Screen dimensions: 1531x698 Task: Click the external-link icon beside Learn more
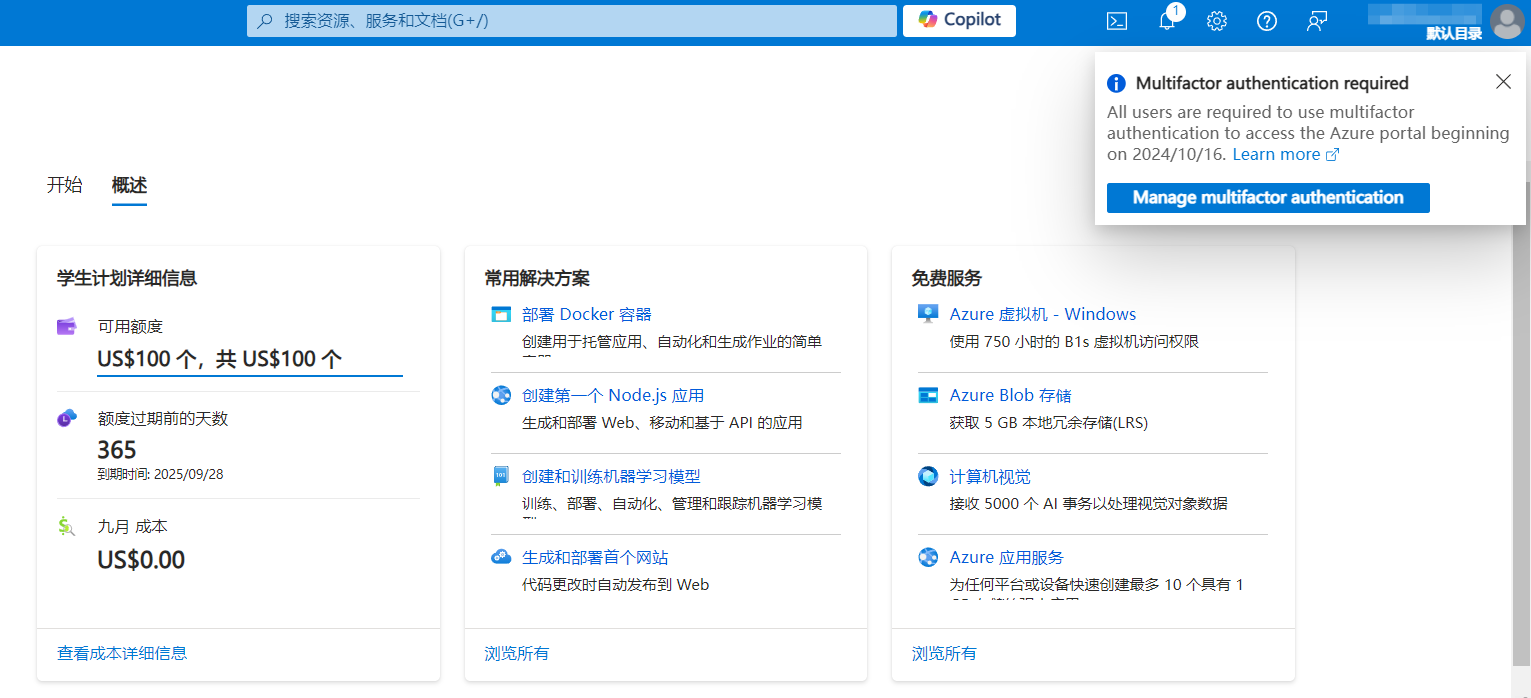pos(1332,155)
